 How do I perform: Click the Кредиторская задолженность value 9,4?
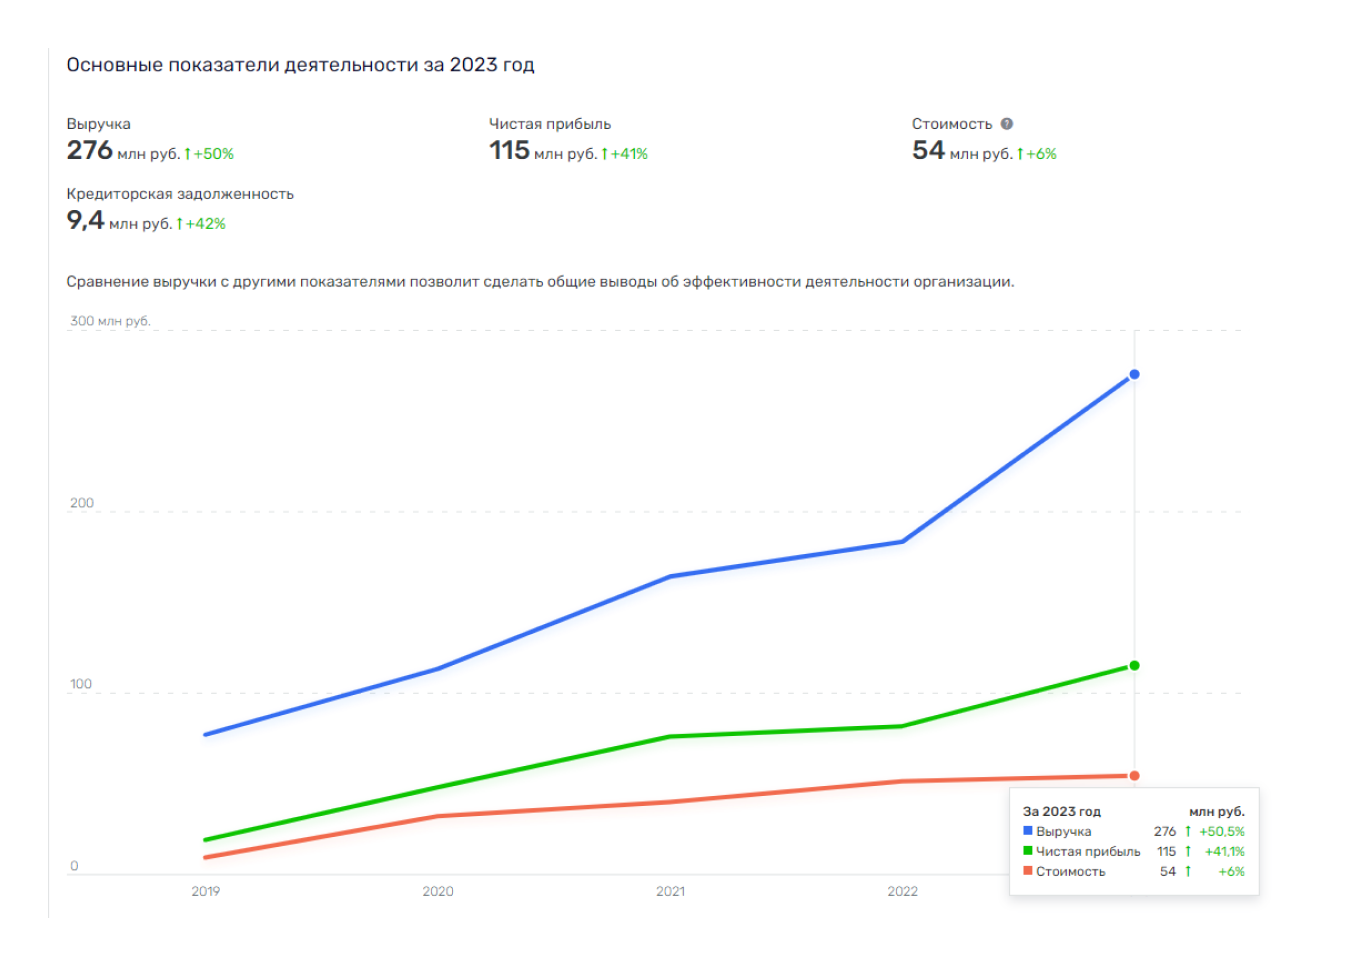85,221
